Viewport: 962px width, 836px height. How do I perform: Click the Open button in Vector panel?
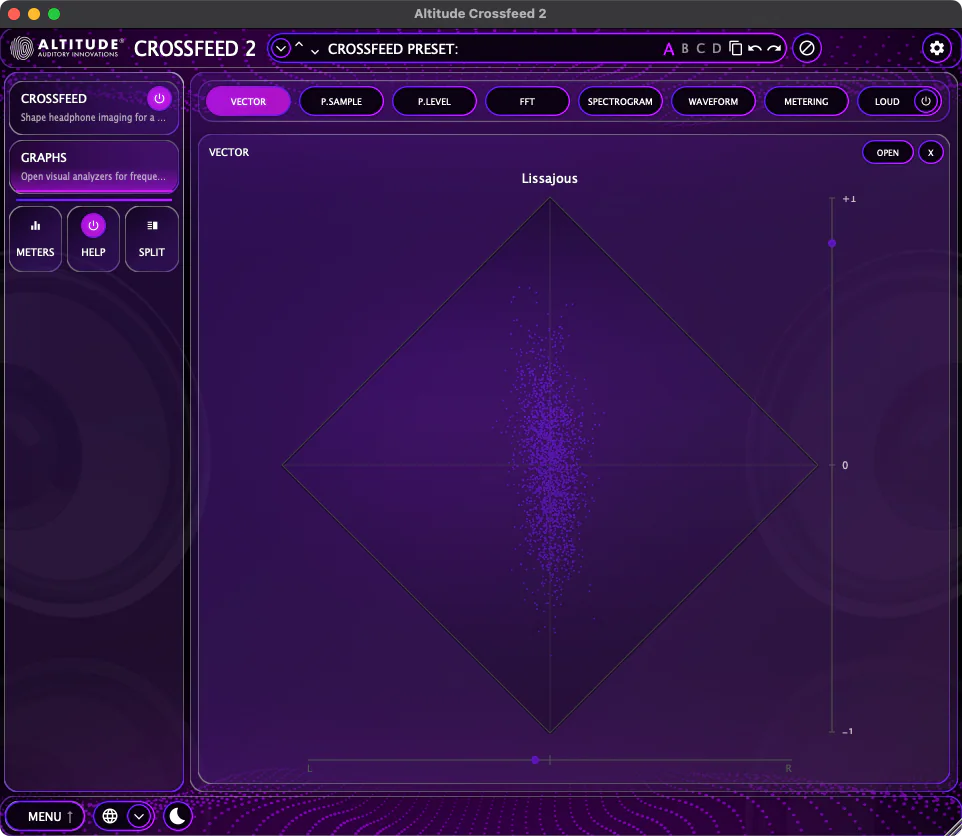point(887,153)
